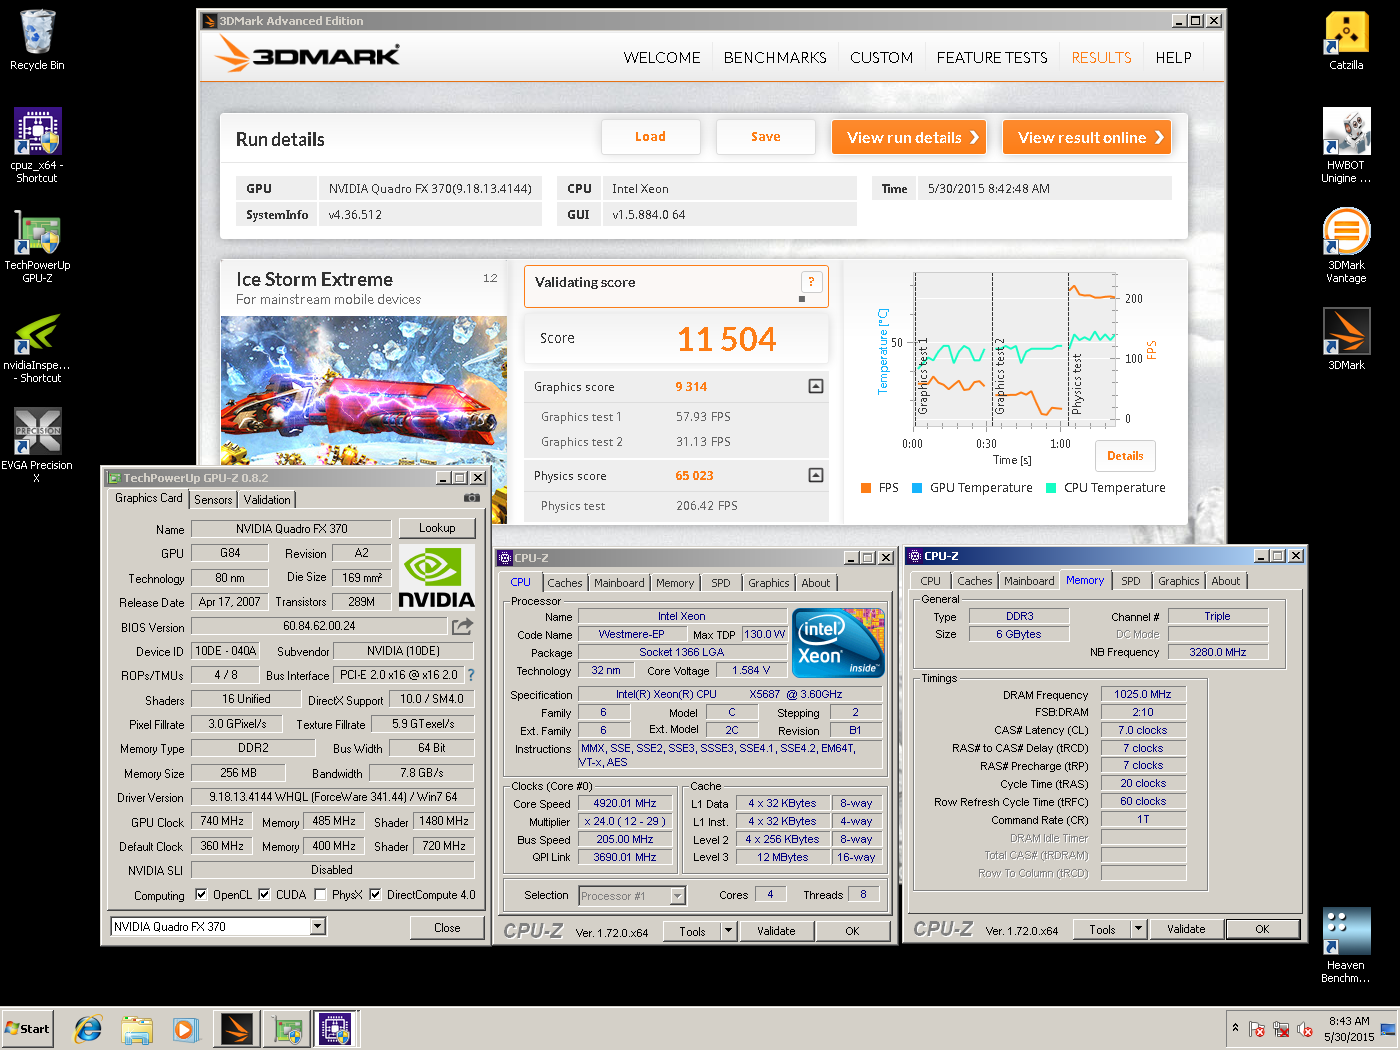The width and height of the screenshot is (1400, 1050).
Task: Click Validate in left CPU-Z window
Action: point(776,931)
